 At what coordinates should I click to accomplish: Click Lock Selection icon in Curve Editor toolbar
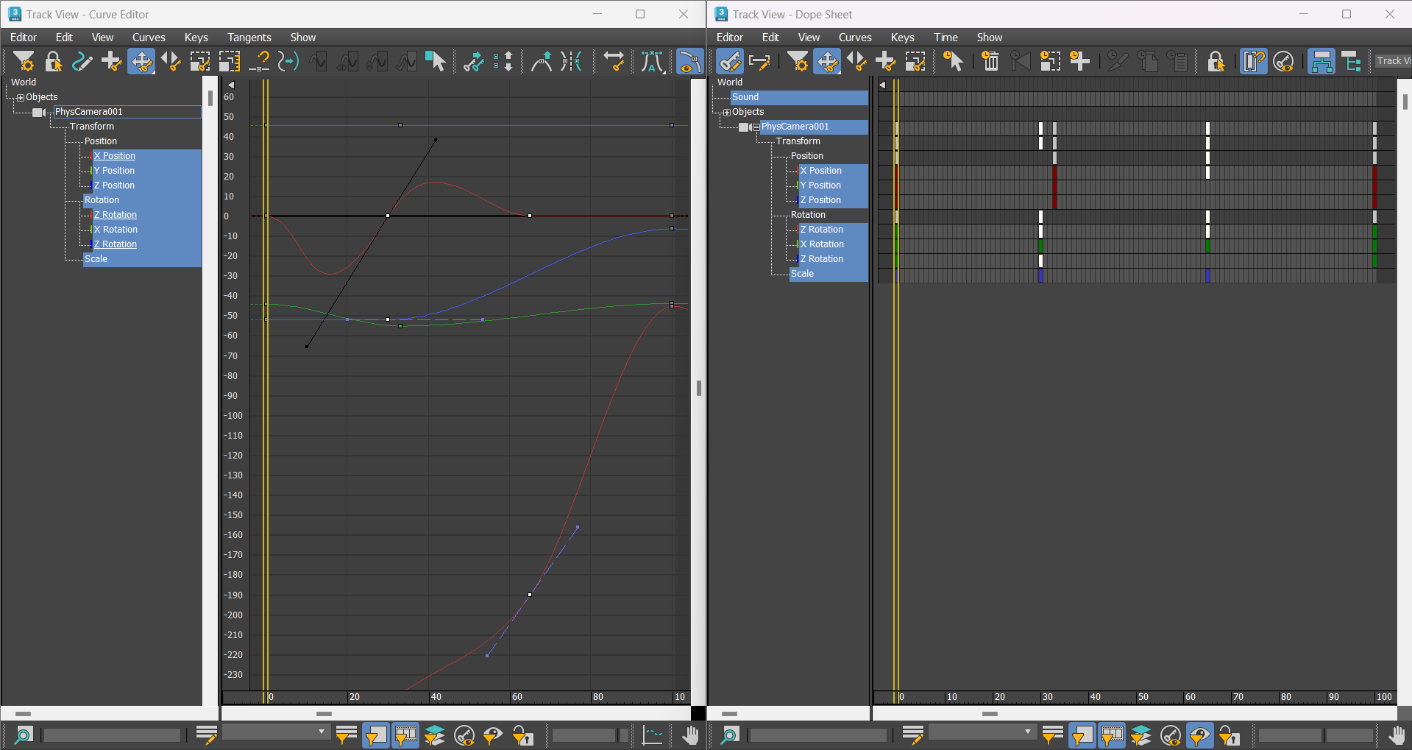coord(53,61)
